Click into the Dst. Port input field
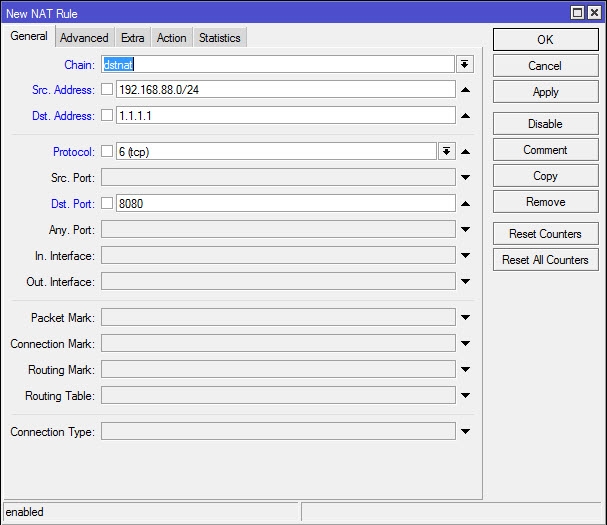 (x=285, y=204)
